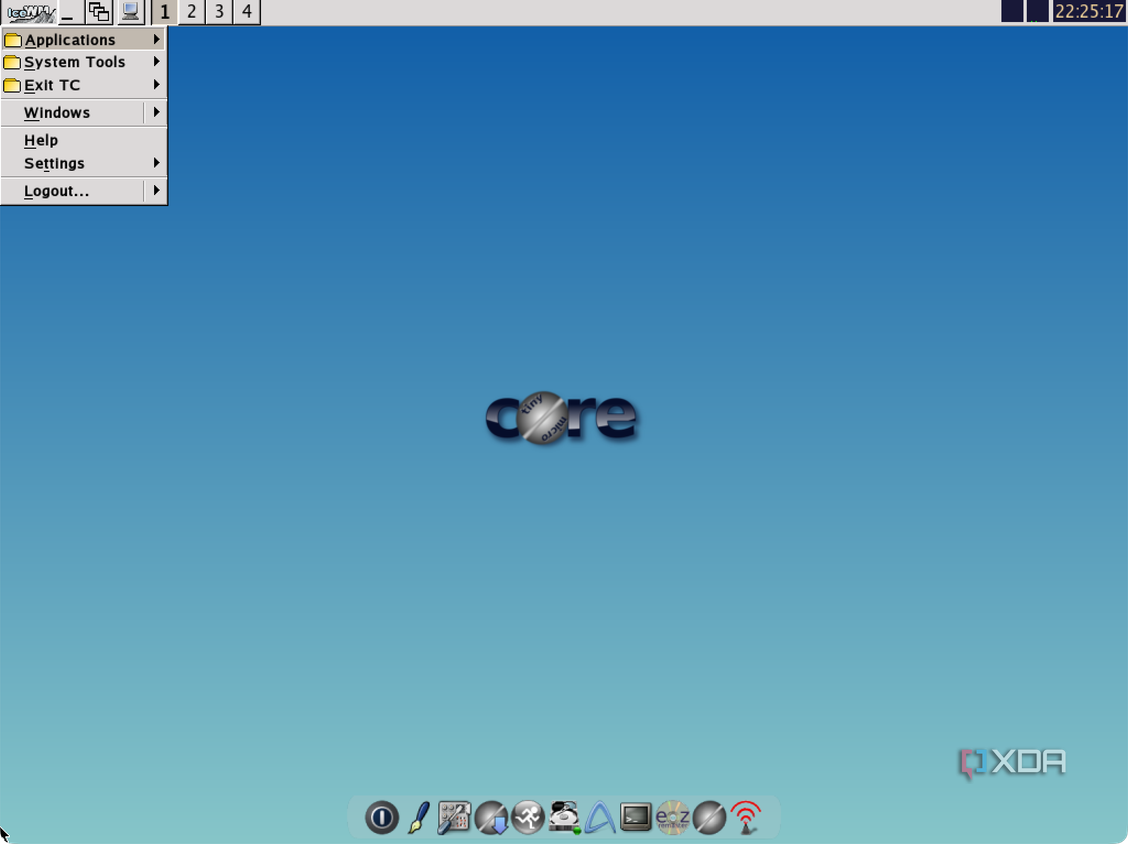
Task: Click the right dark status monitor beside clock
Action: pos(1037,12)
